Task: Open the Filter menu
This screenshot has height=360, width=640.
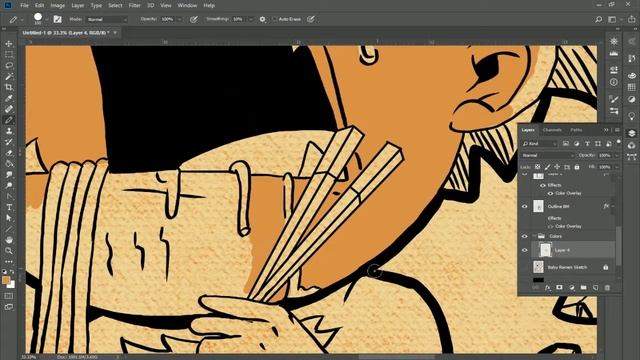Action: click(x=134, y=5)
